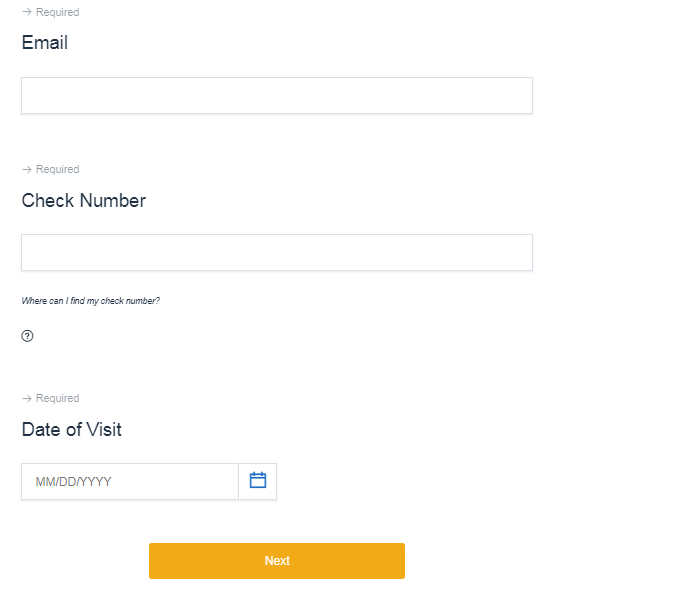Click the Email field label
The image size is (677, 589).
[x=45, y=43]
